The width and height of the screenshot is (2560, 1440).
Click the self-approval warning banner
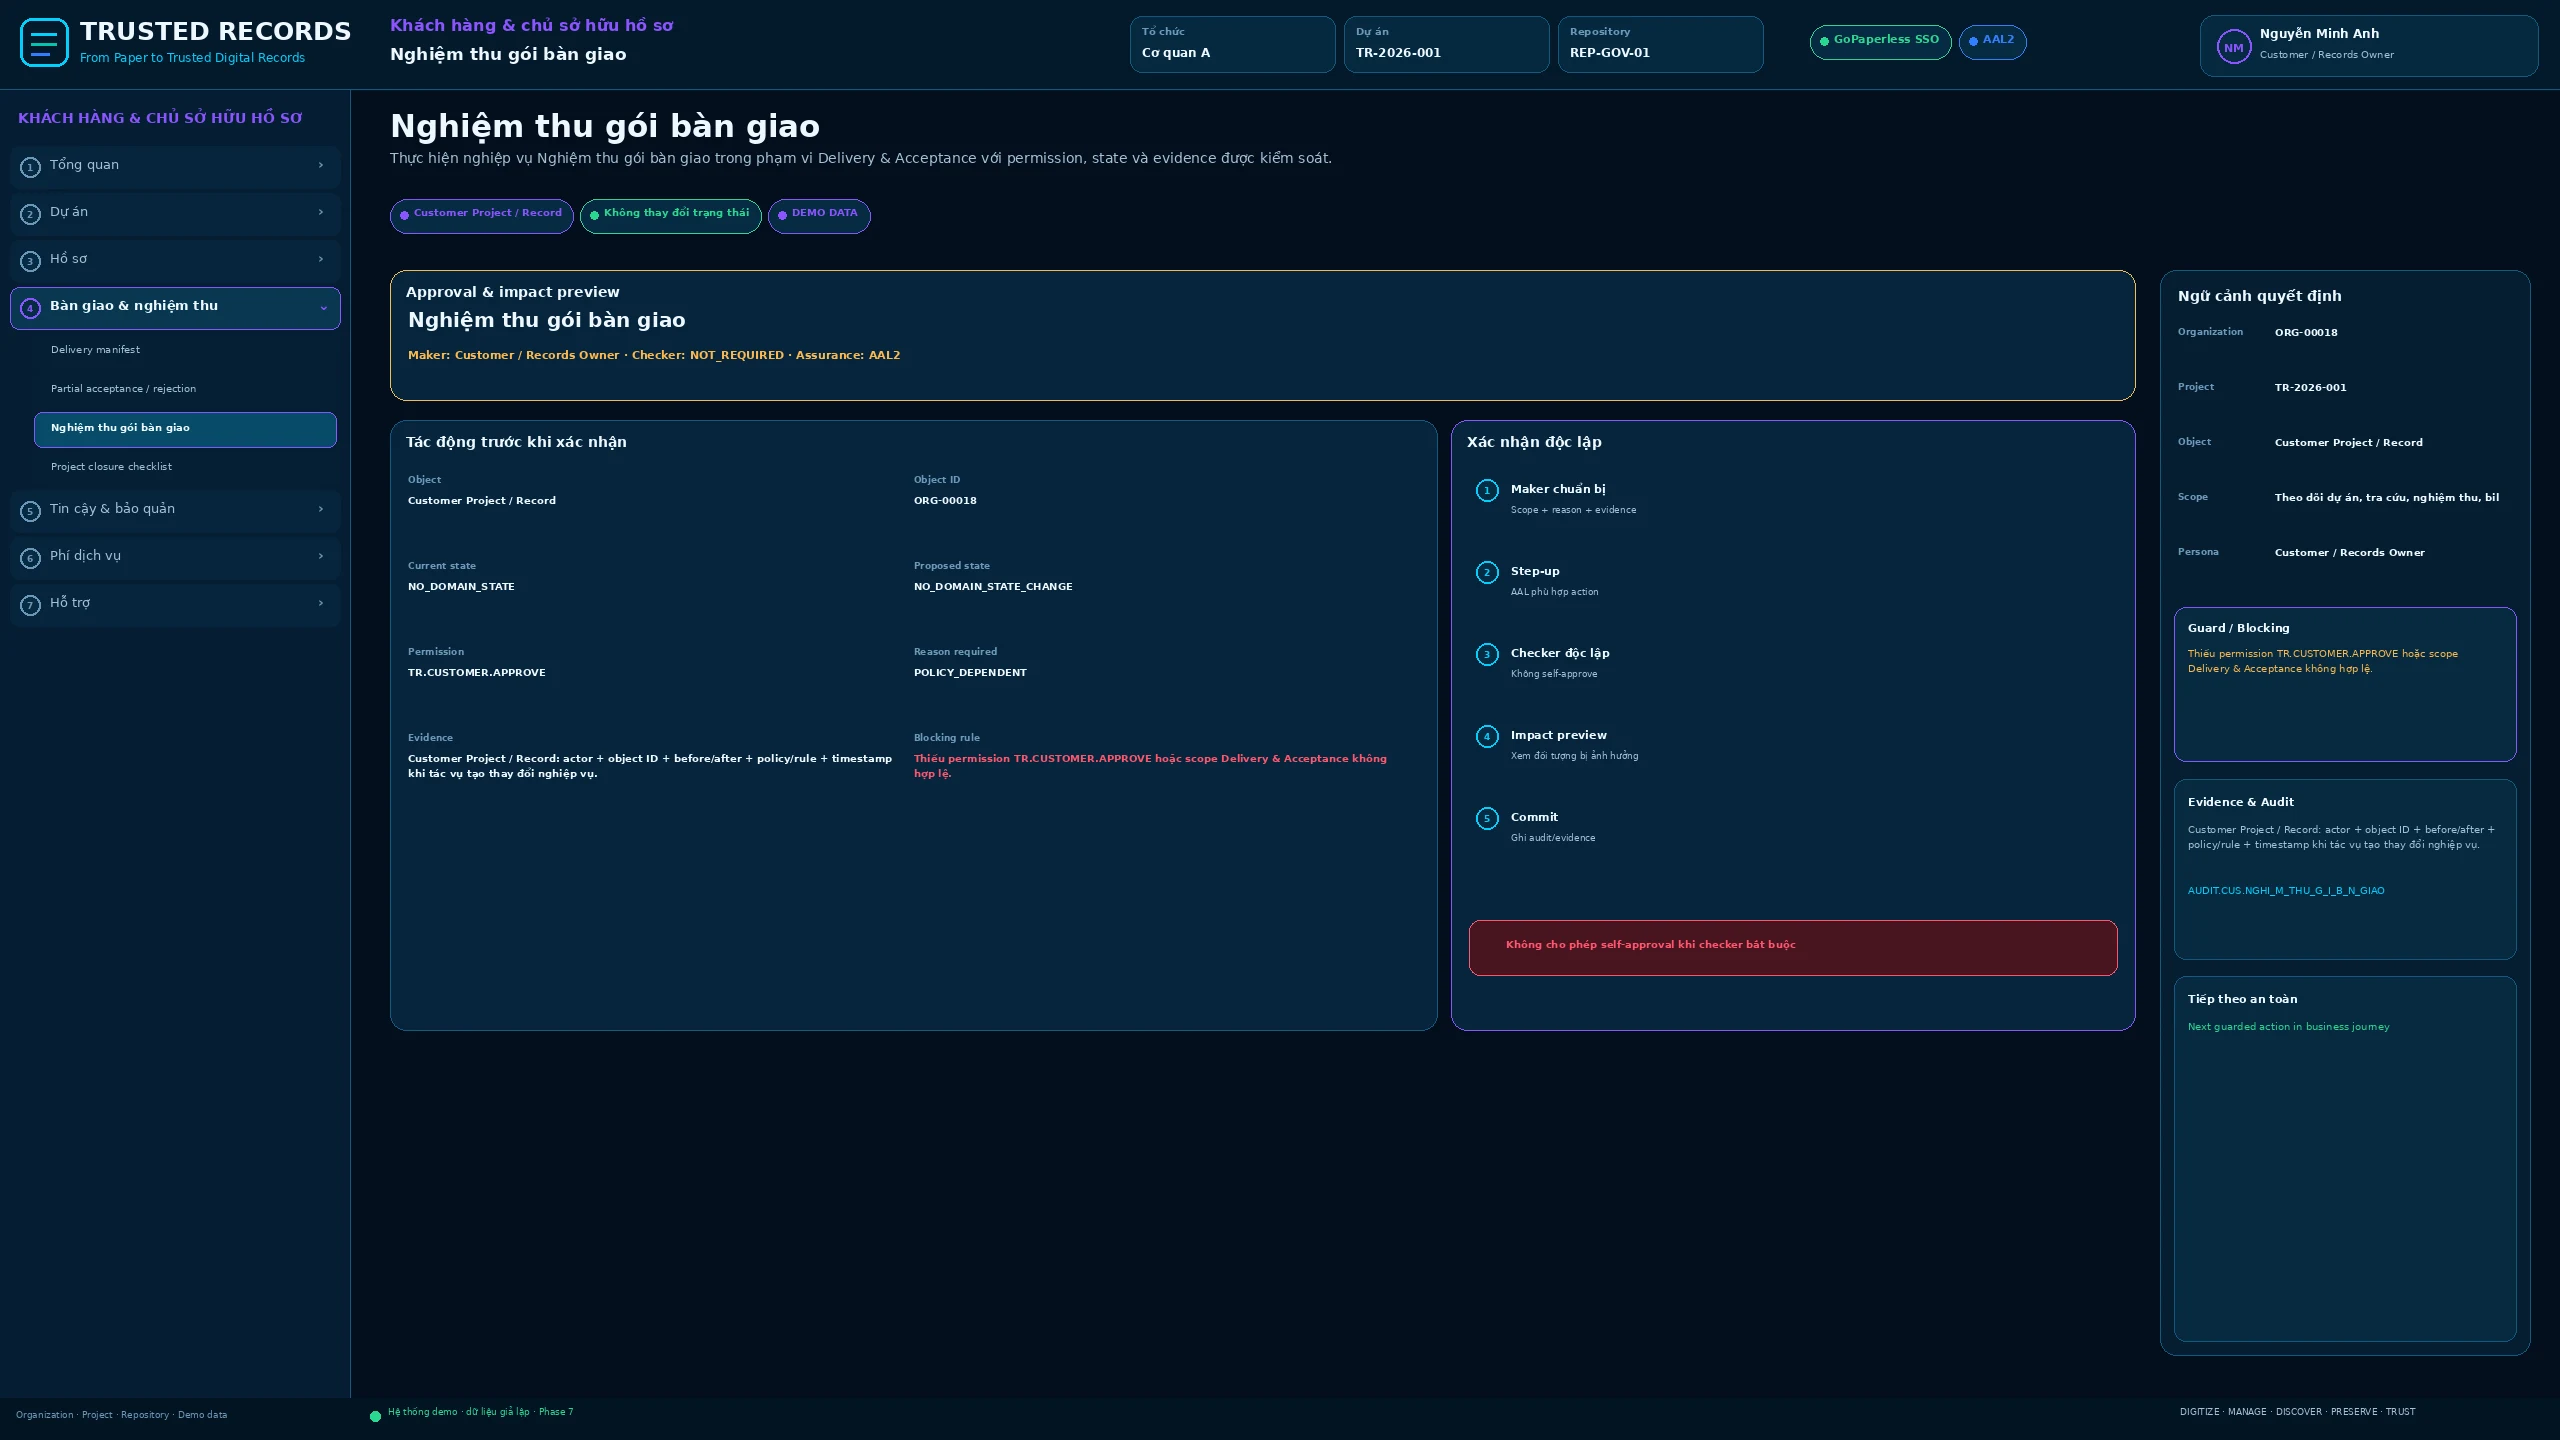tap(1792, 947)
